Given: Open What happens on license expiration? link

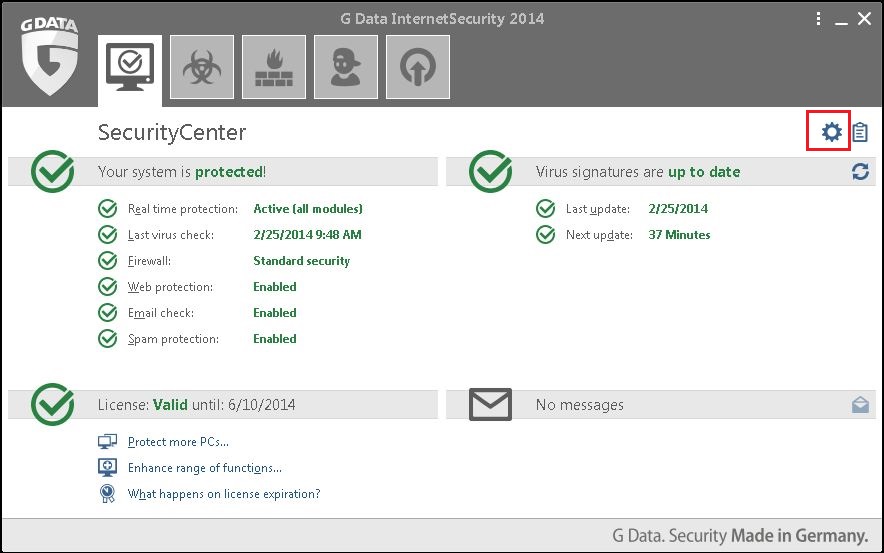Looking at the screenshot, I should click(224, 494).
